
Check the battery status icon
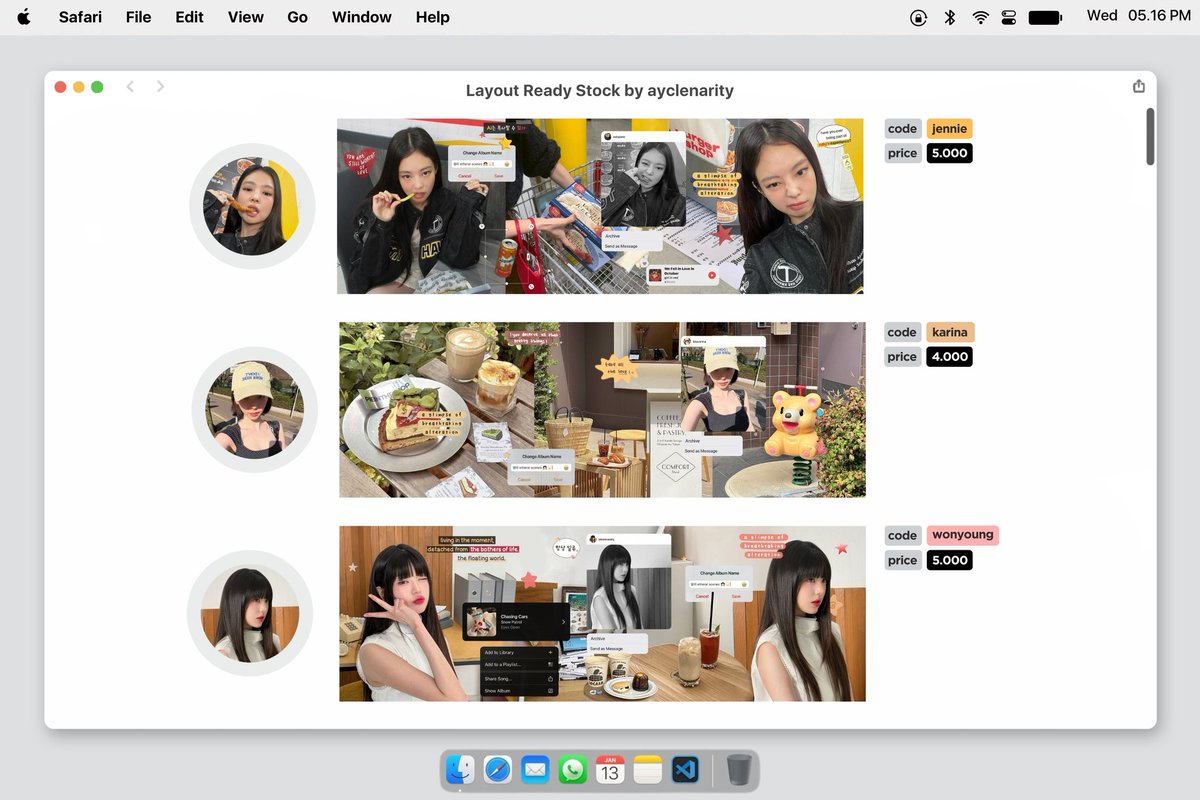(x=1045, y=17)
